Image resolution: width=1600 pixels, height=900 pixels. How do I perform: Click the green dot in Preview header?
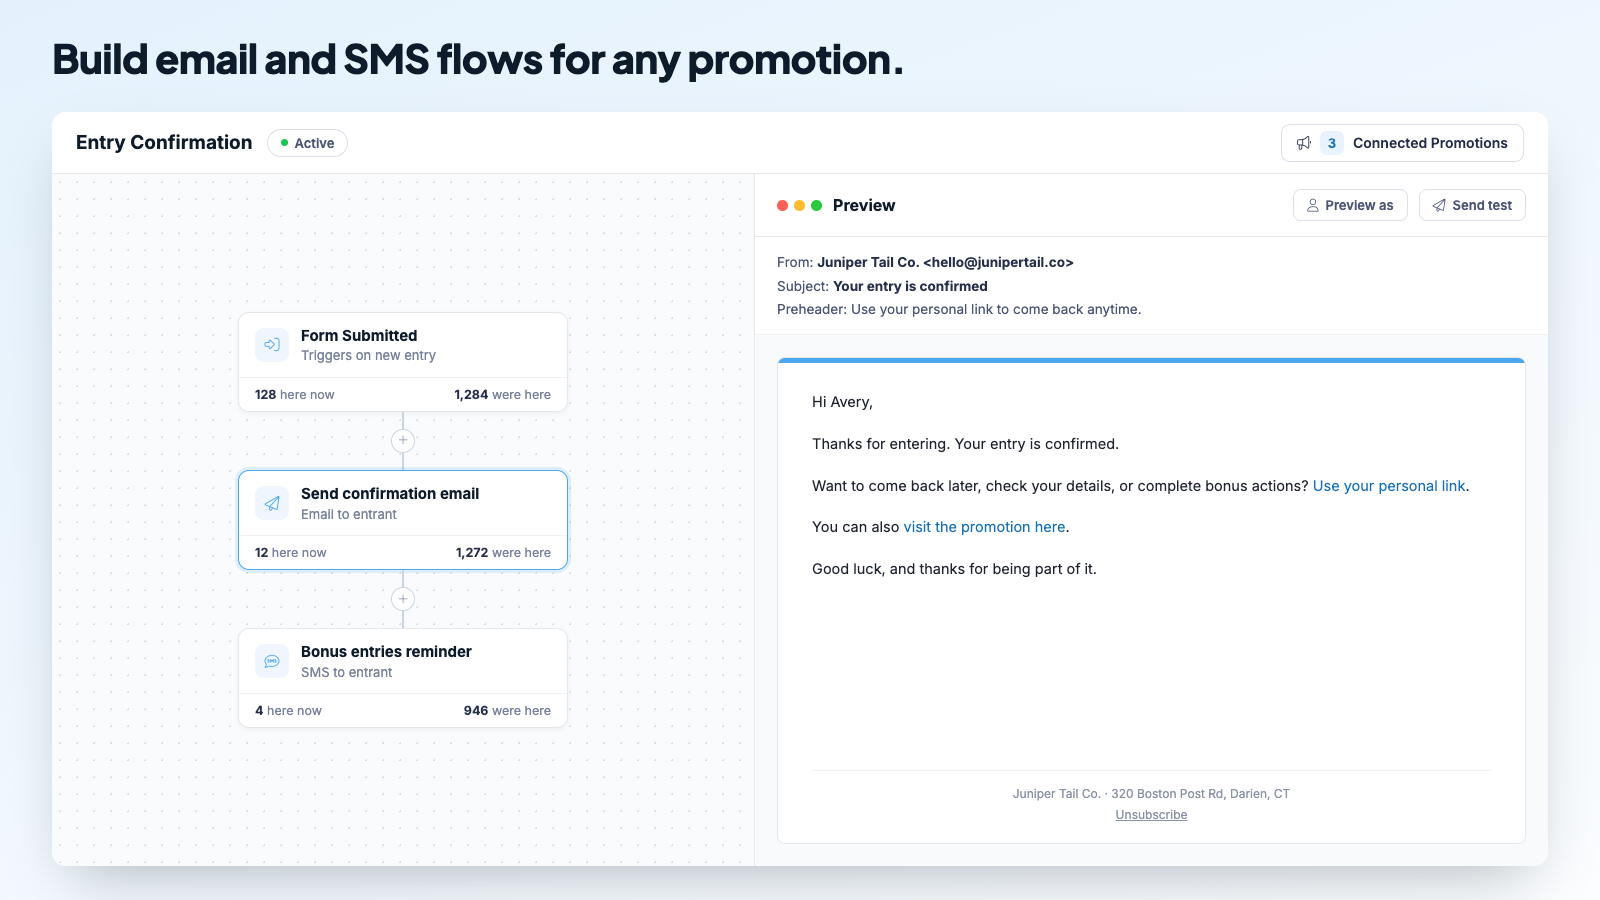point(817,205)
